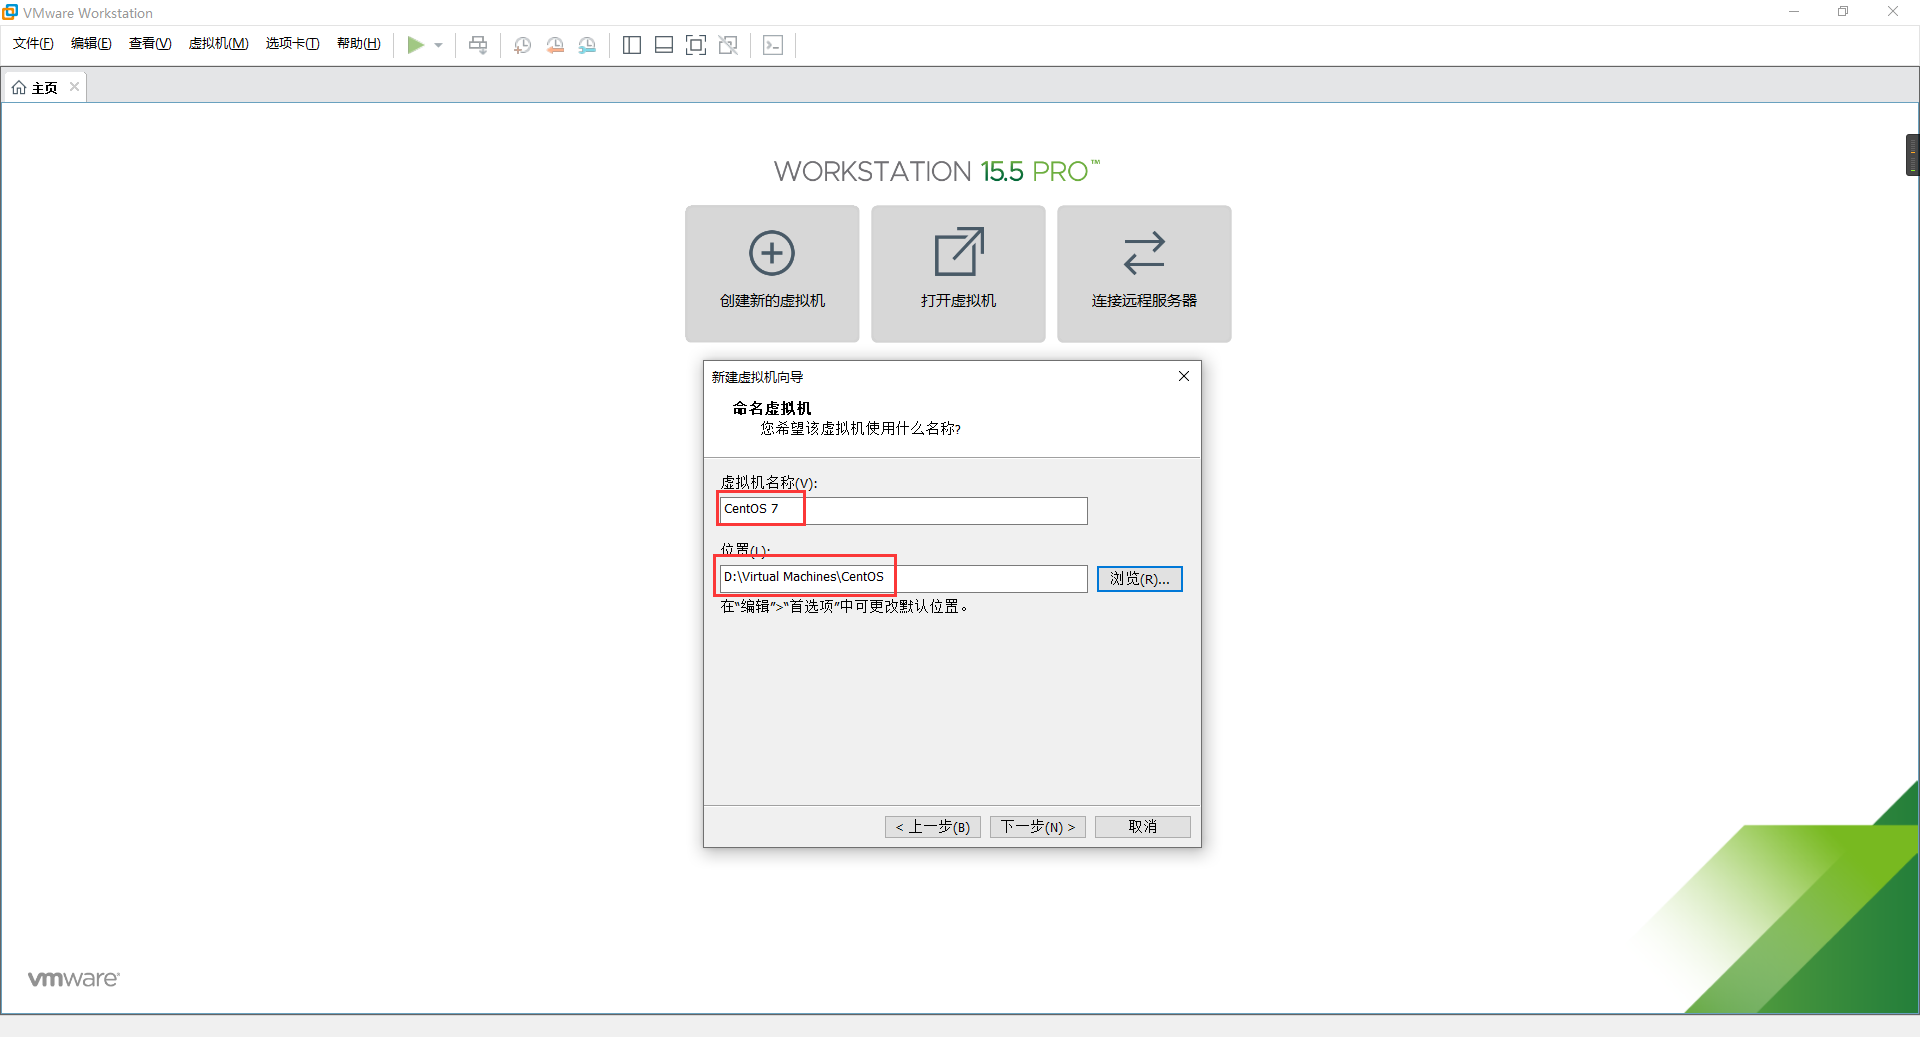
Task: Toggle the library sidebar view icon
Action: (x=631, y=45)
